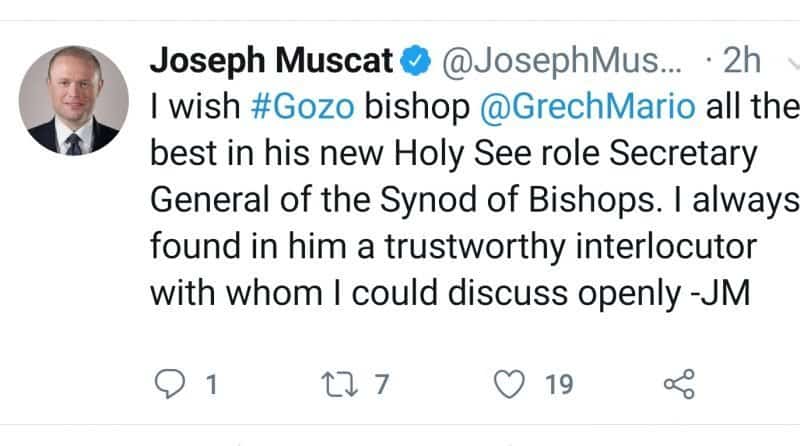
Task: Open Joseph Muscat's profile photo
Action: tap(73, 100)
